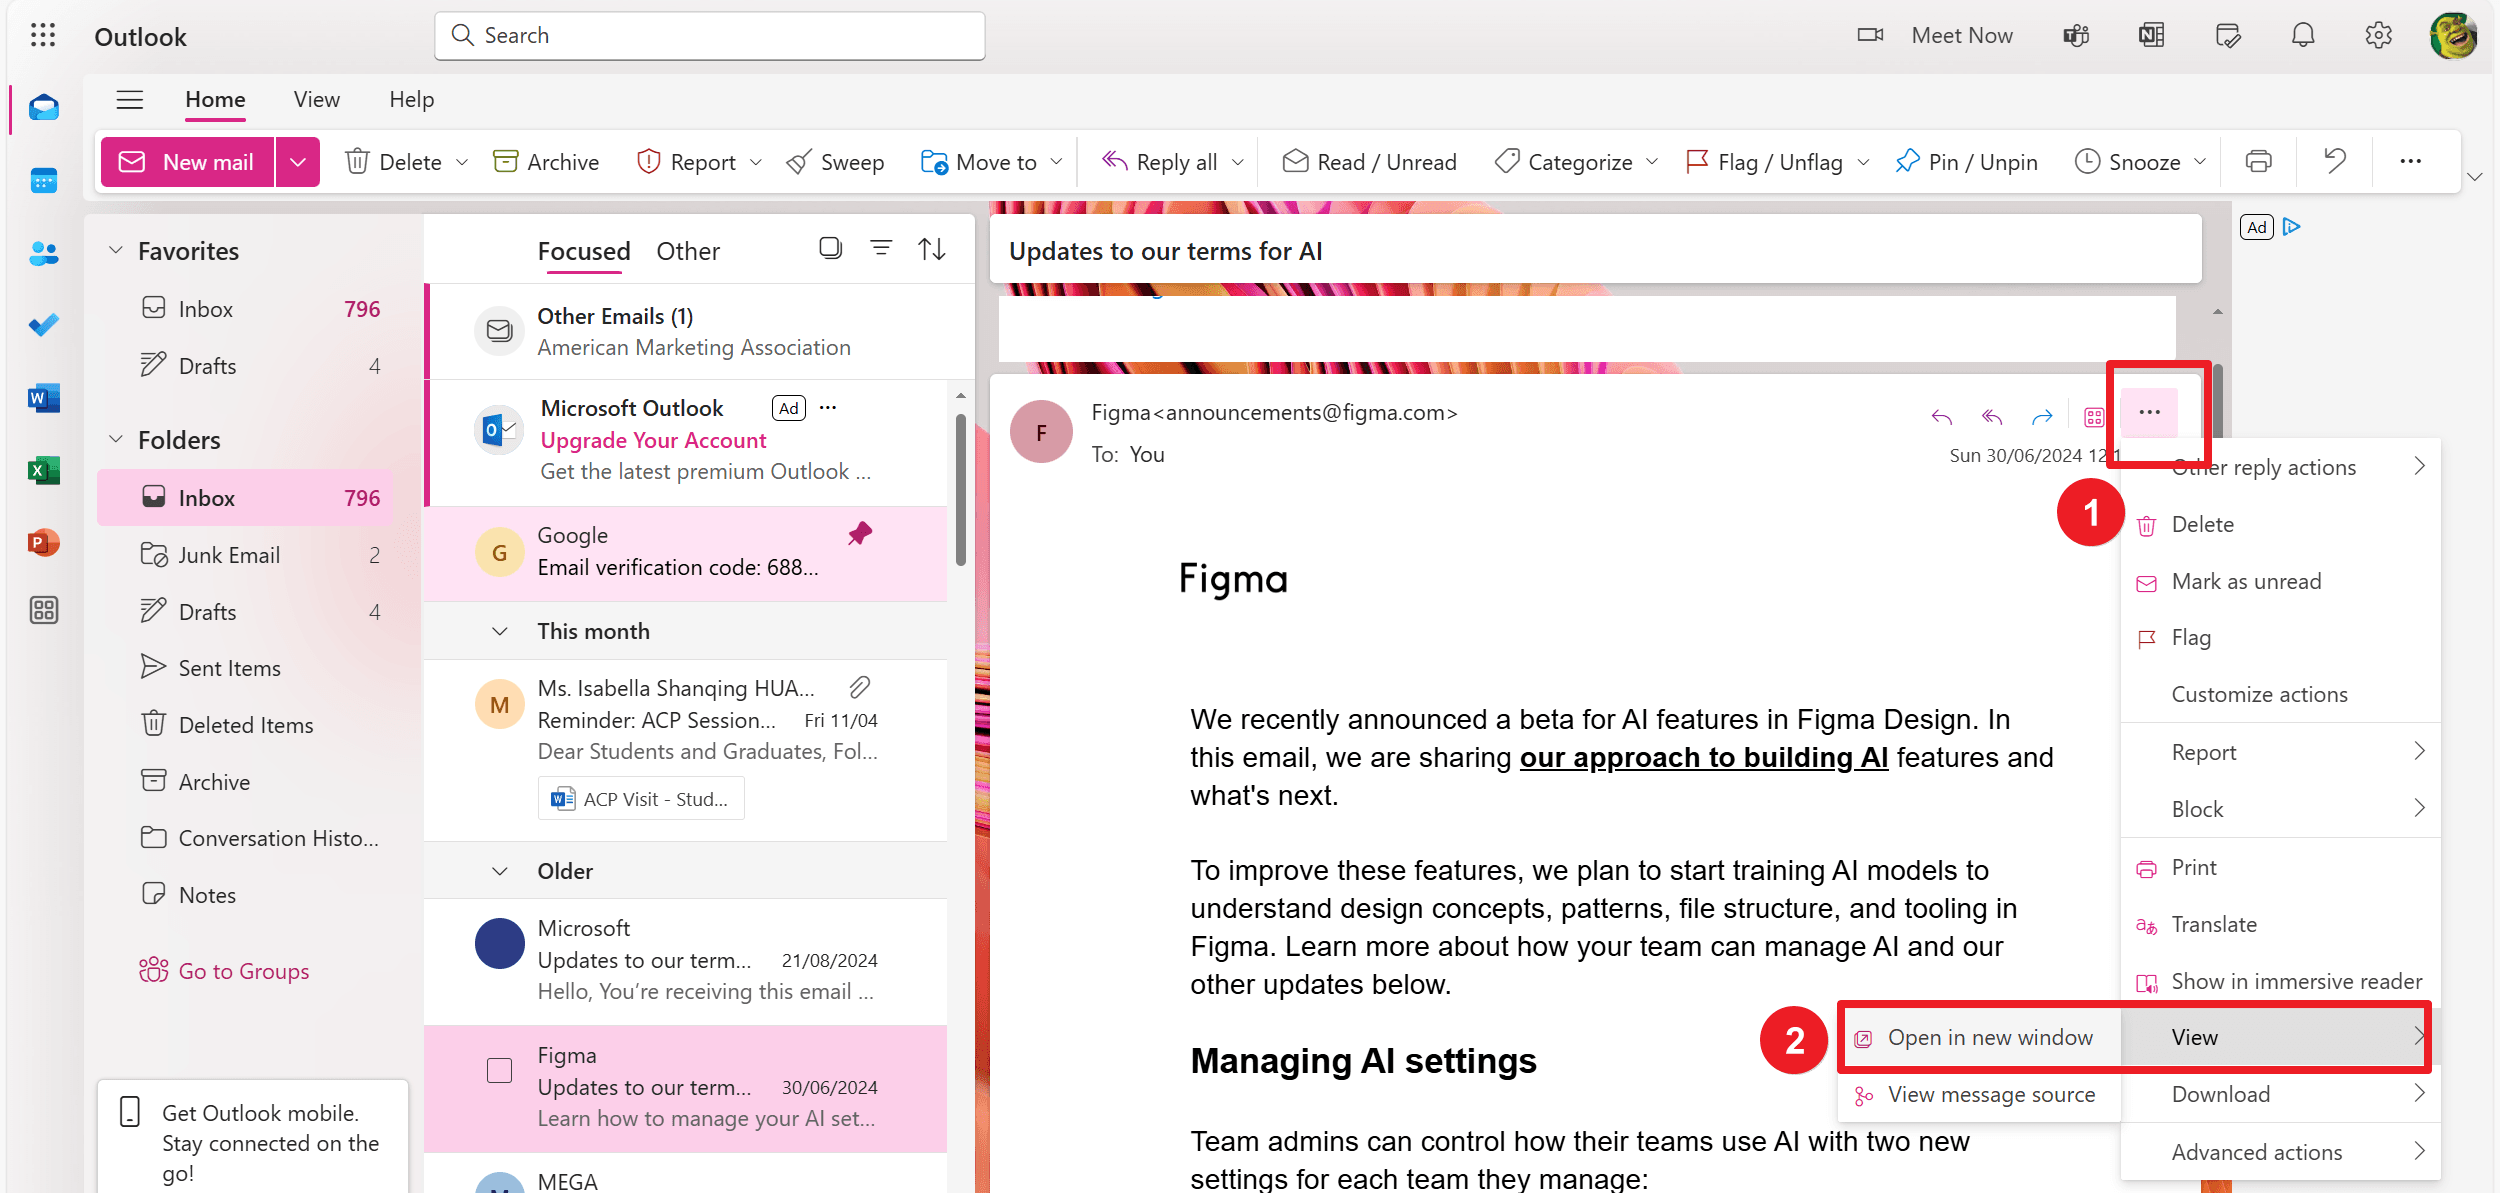
Task: Tick the Figma message checkbox
Action: [499, 1071]
